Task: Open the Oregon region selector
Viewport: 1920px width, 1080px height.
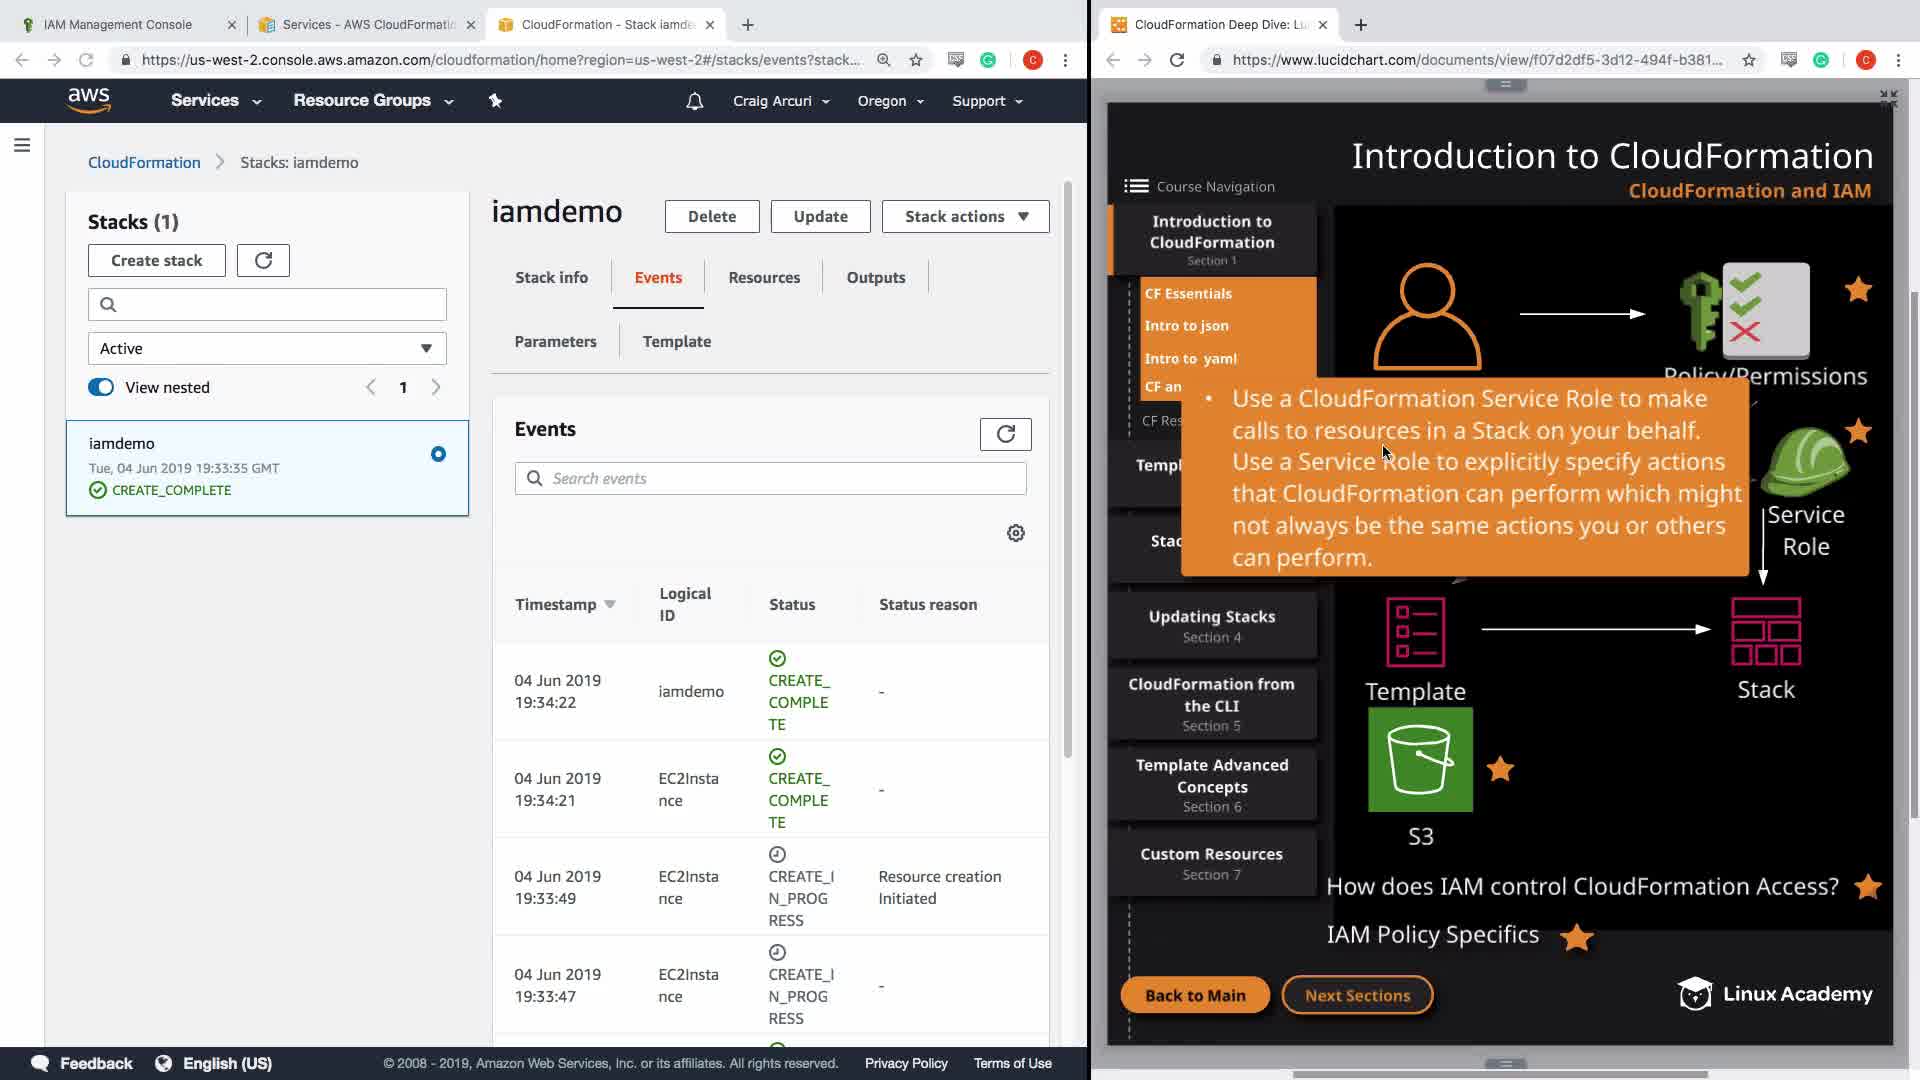Action: pos(890,101)
